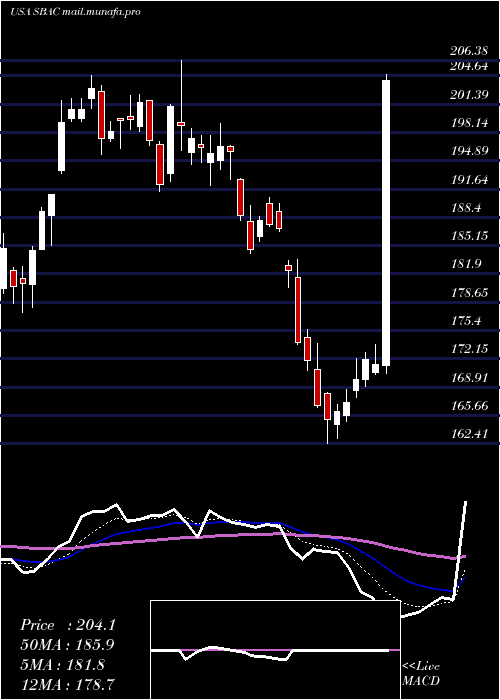This screenshot has width=500, height=700.
Task: Click the '<<Live MACD' label
Action: [421, 674]
